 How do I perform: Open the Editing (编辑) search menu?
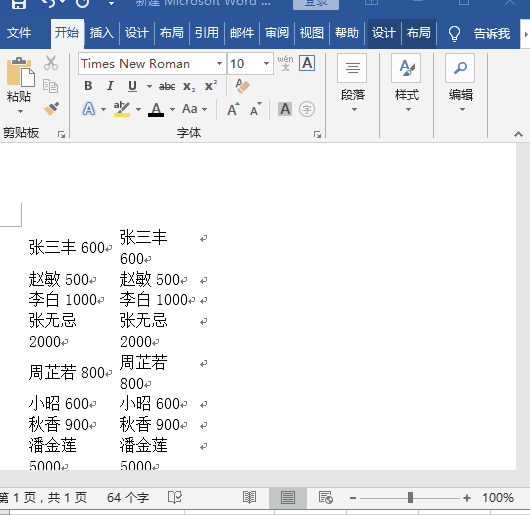click(460, 83)
